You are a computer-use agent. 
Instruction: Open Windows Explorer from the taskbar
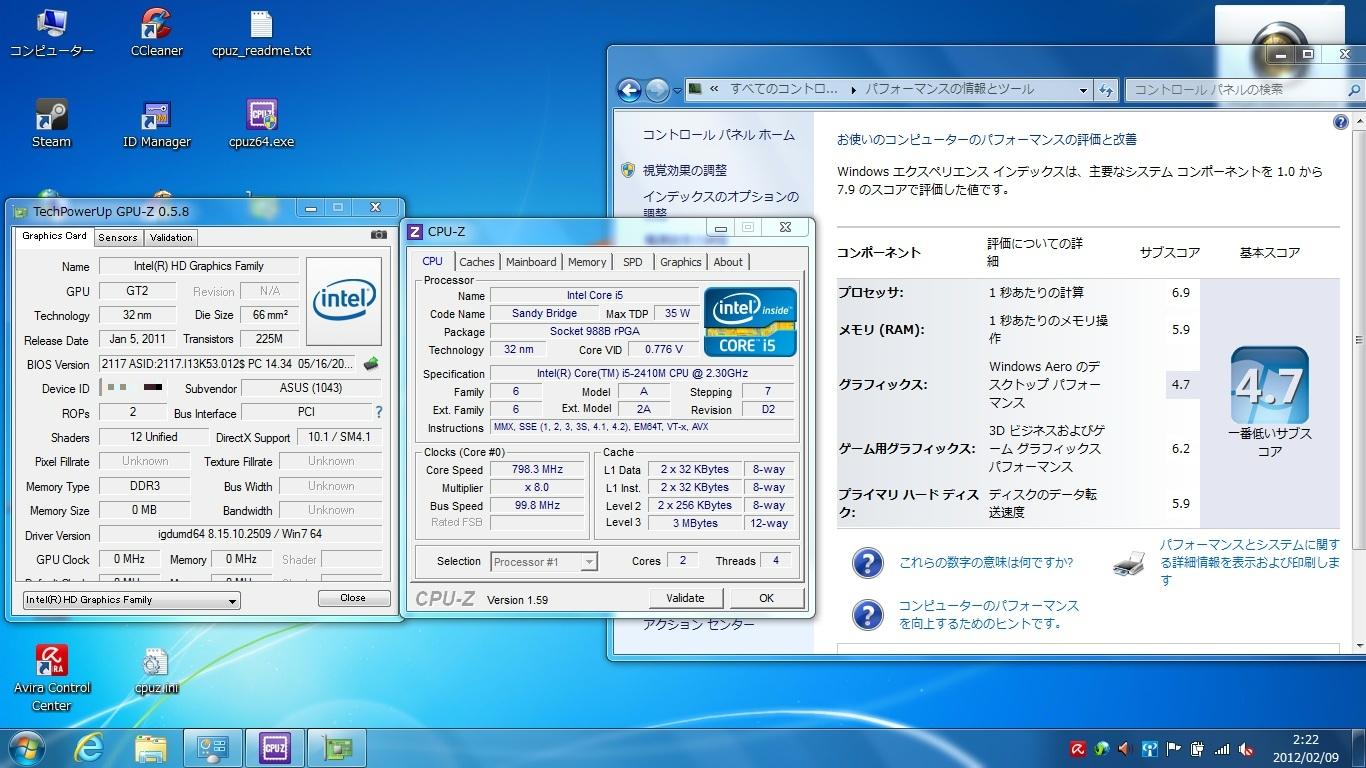151,748
